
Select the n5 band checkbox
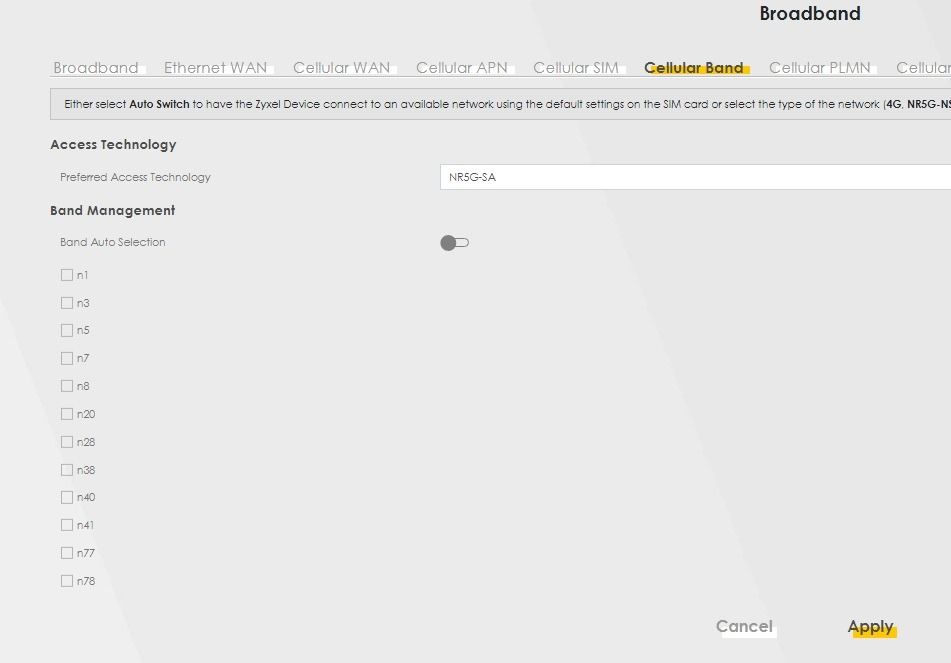(x=67, y=331)
